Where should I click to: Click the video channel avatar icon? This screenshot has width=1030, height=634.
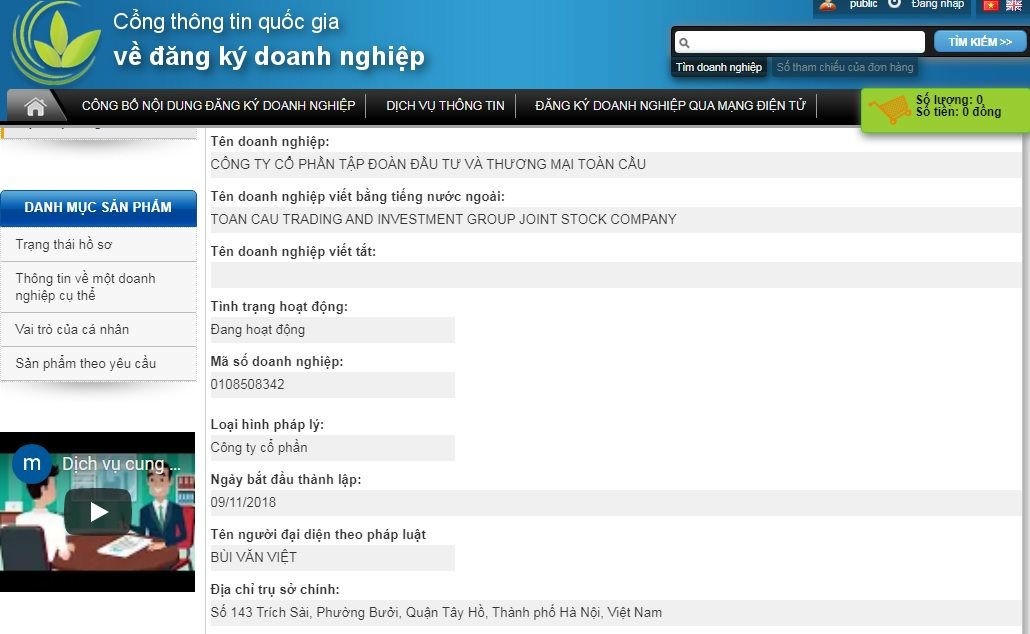[30, 464]
